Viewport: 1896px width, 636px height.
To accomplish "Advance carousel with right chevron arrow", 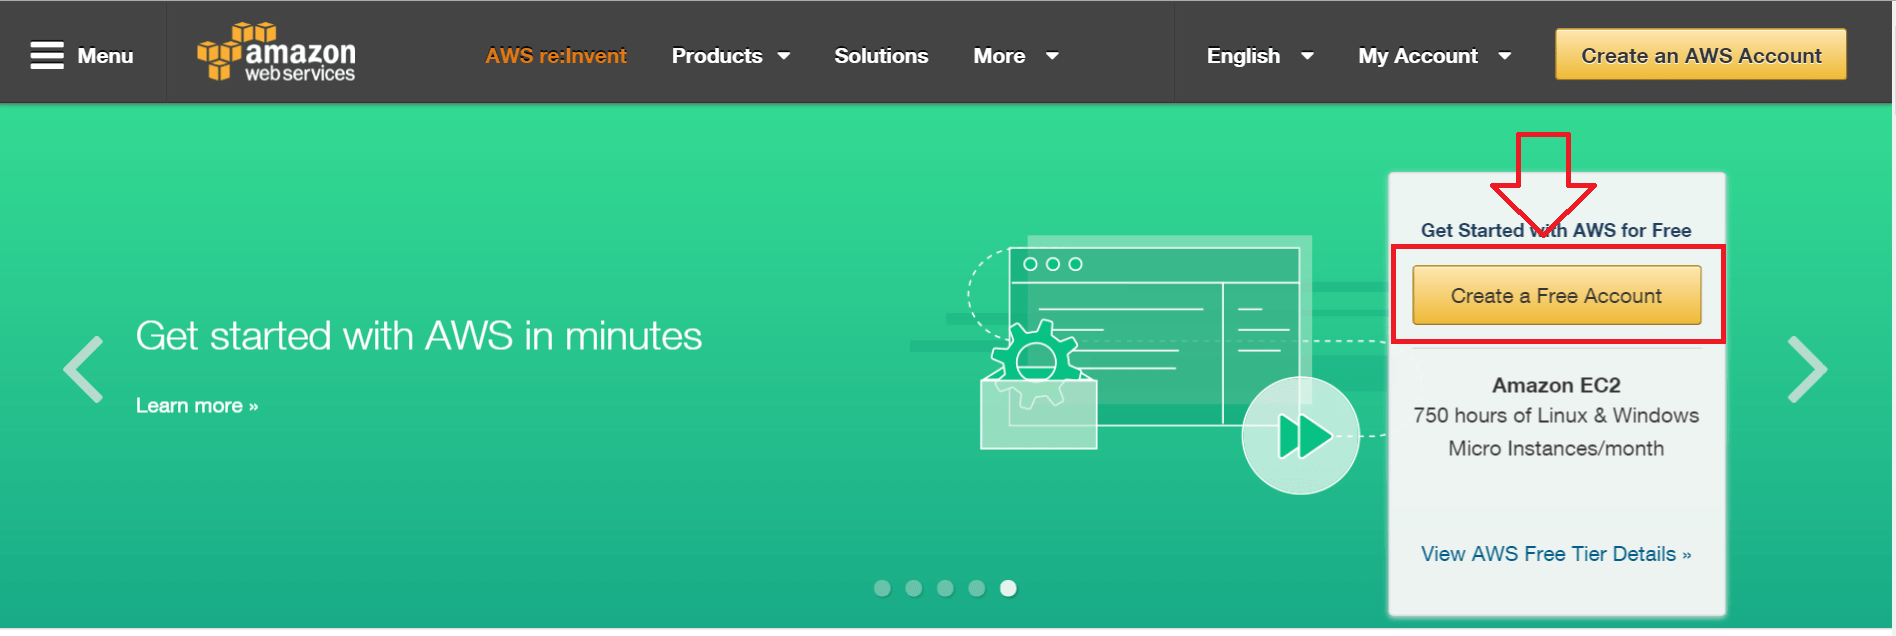I will pyautogui.click(x=1807, y=369).
